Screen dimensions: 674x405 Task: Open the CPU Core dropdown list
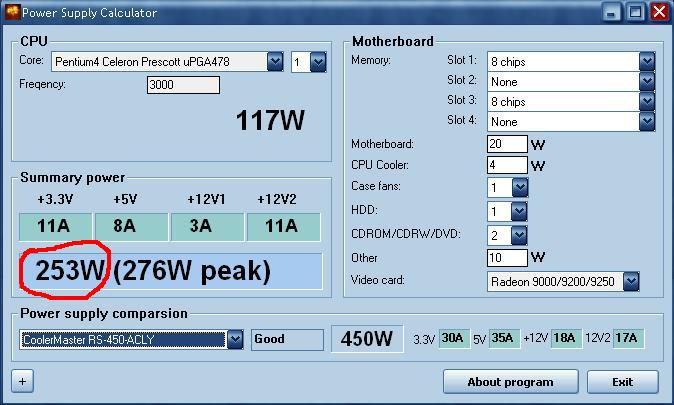pyautogui.click(x=275, y=62)
